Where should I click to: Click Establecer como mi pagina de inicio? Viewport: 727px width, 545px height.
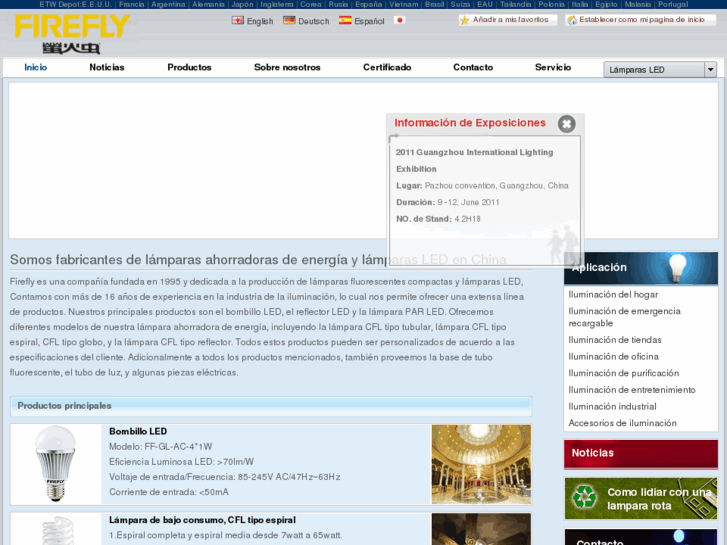click(642, 20)
